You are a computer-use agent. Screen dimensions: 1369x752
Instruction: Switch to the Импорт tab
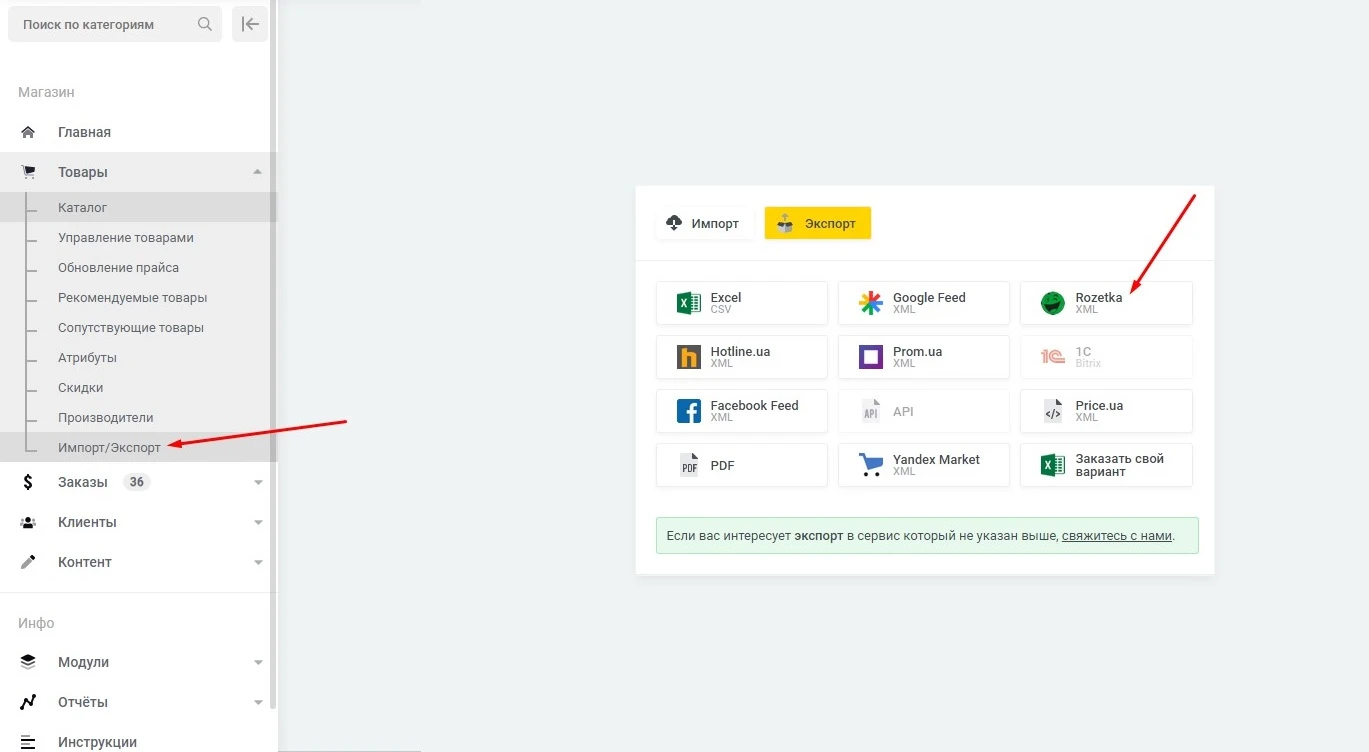pyautogui.click(x=703, y=223)
